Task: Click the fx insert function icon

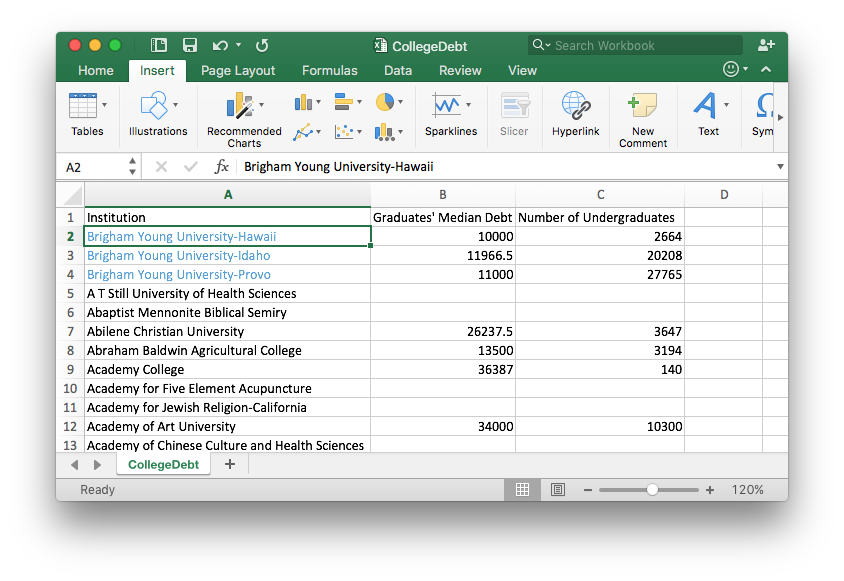Action: [x=222, y=166]
